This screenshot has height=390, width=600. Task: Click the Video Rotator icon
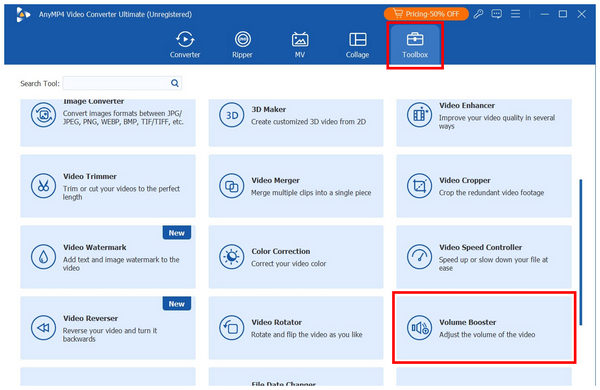click(x=232, y=328)
